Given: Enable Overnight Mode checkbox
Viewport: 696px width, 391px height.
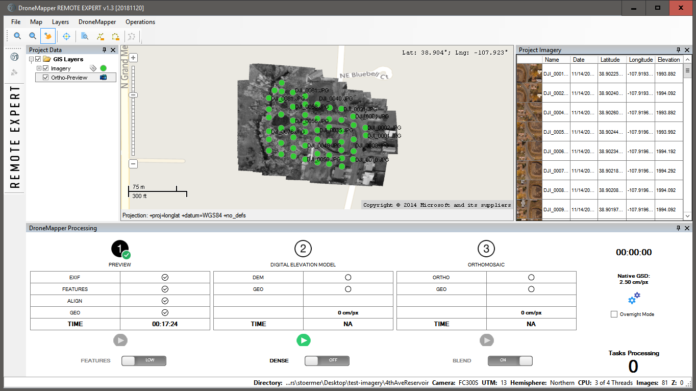Looking at the screenshot, I should [x=614, y=314].
